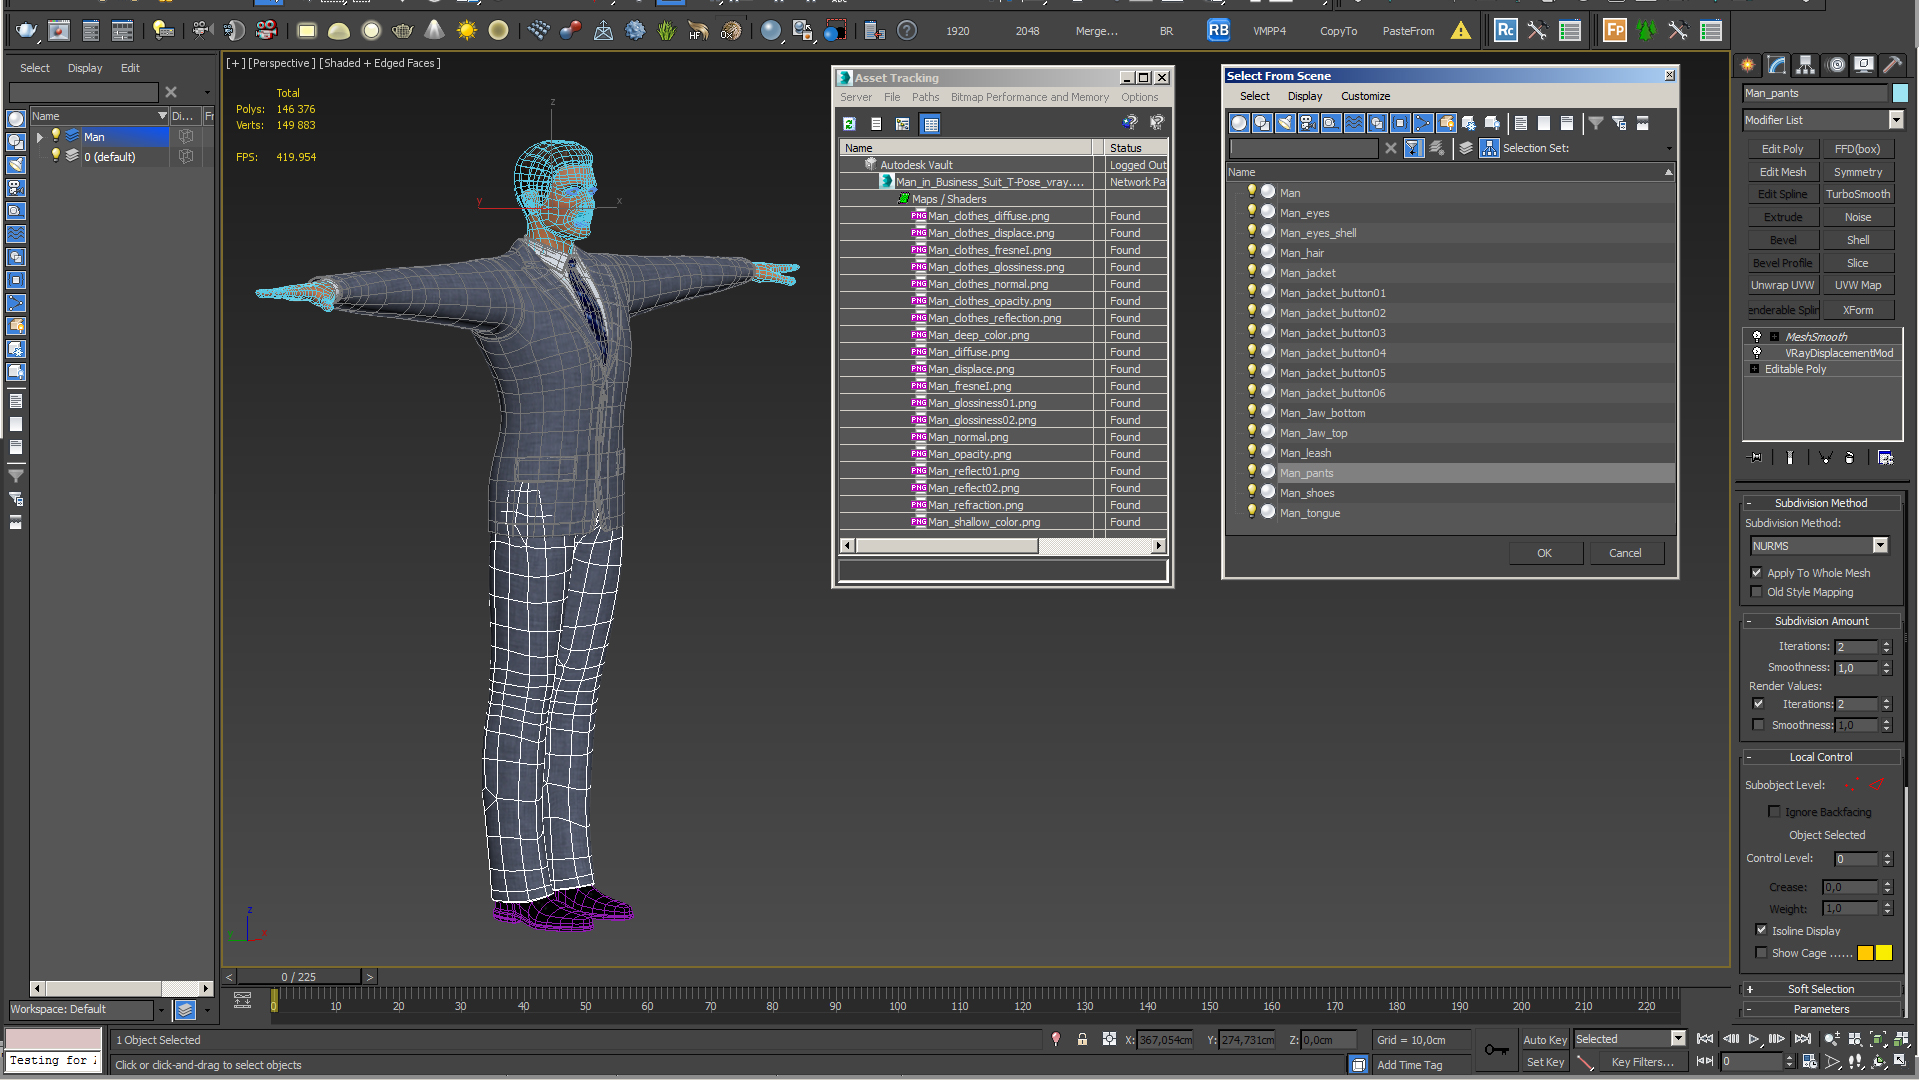The width and height of the screenshot is (1920, 1080).
Task: Expand Editable Poly in modifier stack
Action: point(1754,369)
